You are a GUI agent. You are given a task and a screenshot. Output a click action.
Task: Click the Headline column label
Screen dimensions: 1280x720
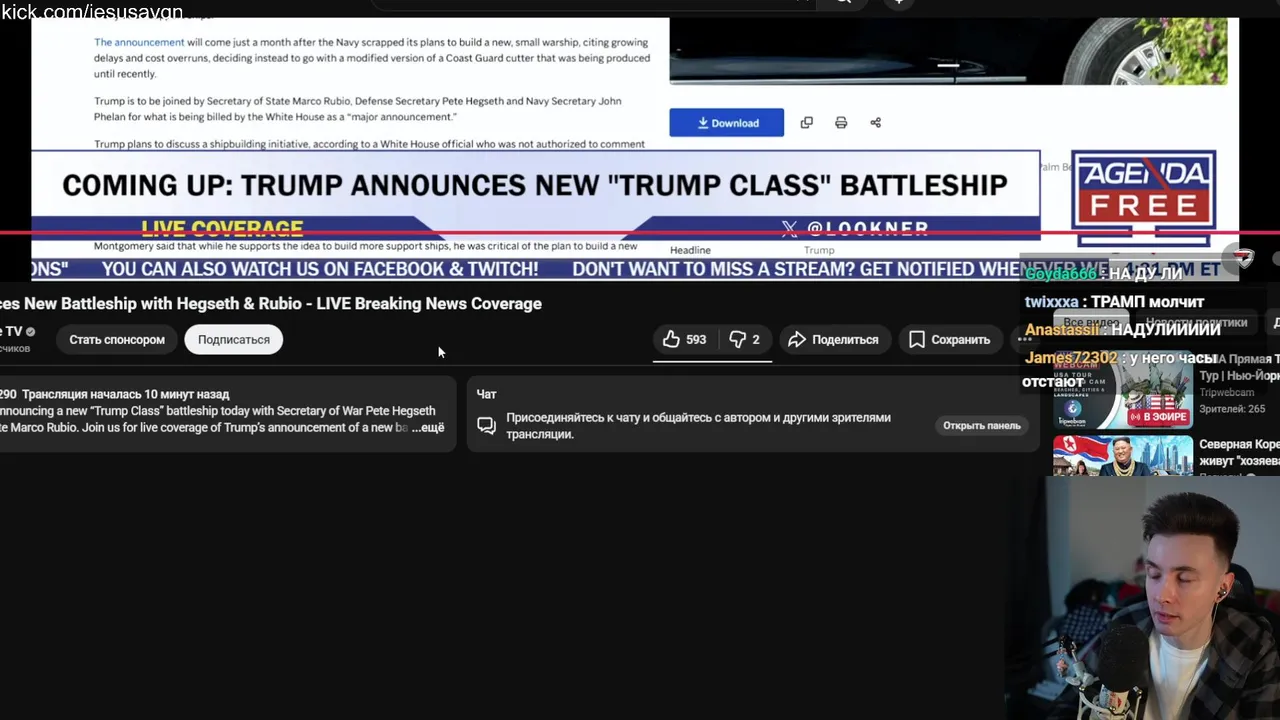pos(690,250)
